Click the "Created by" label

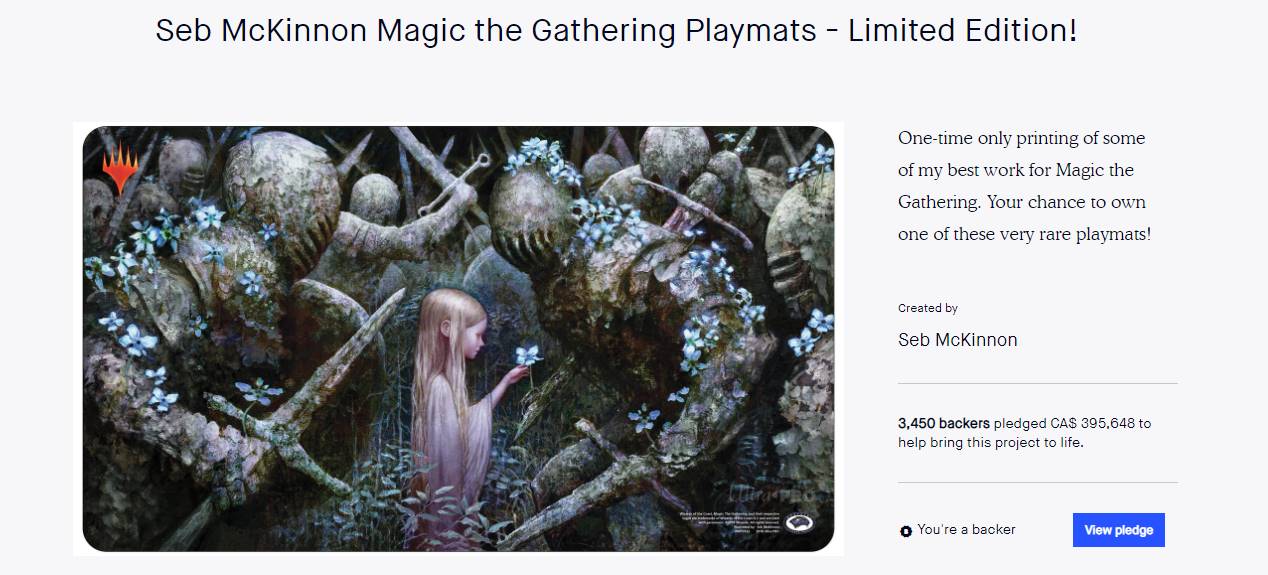coord(928,308)
